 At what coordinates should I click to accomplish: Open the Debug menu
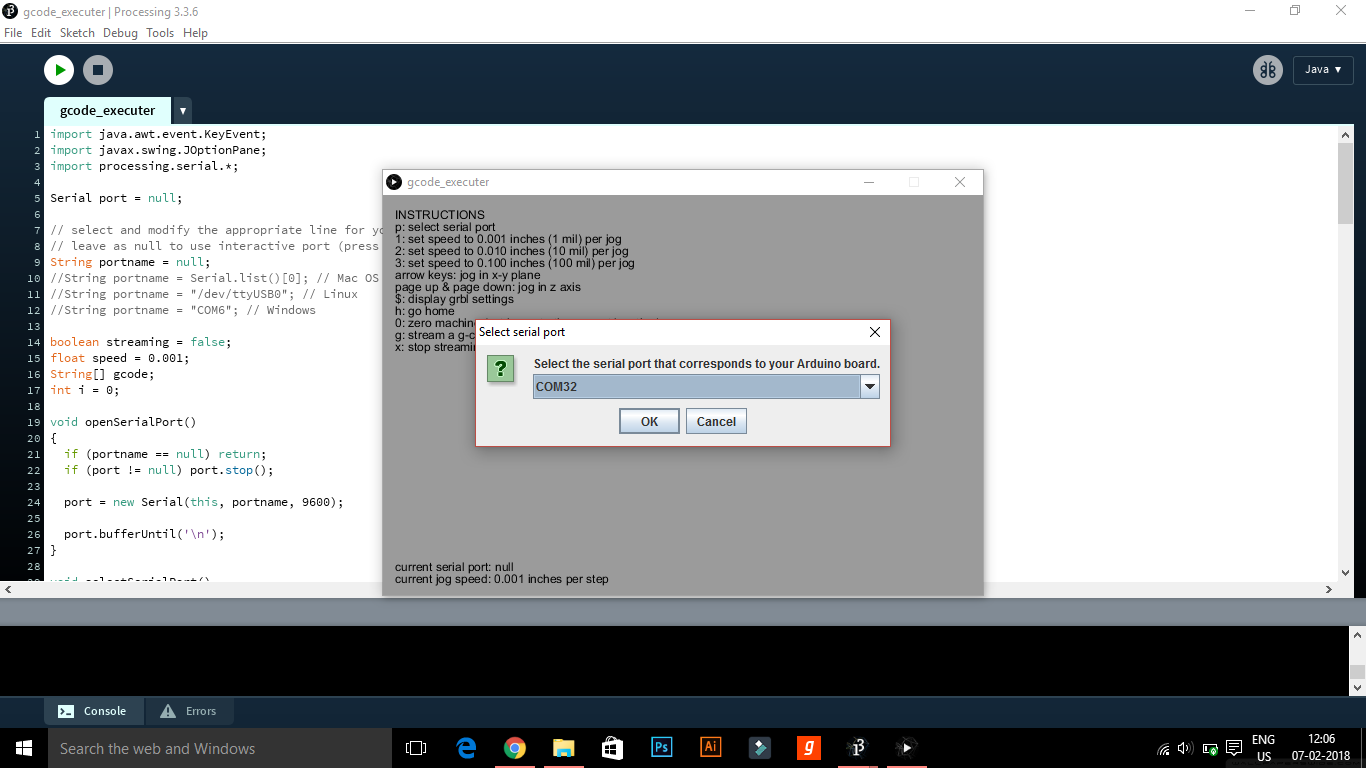tap(120, 32)
